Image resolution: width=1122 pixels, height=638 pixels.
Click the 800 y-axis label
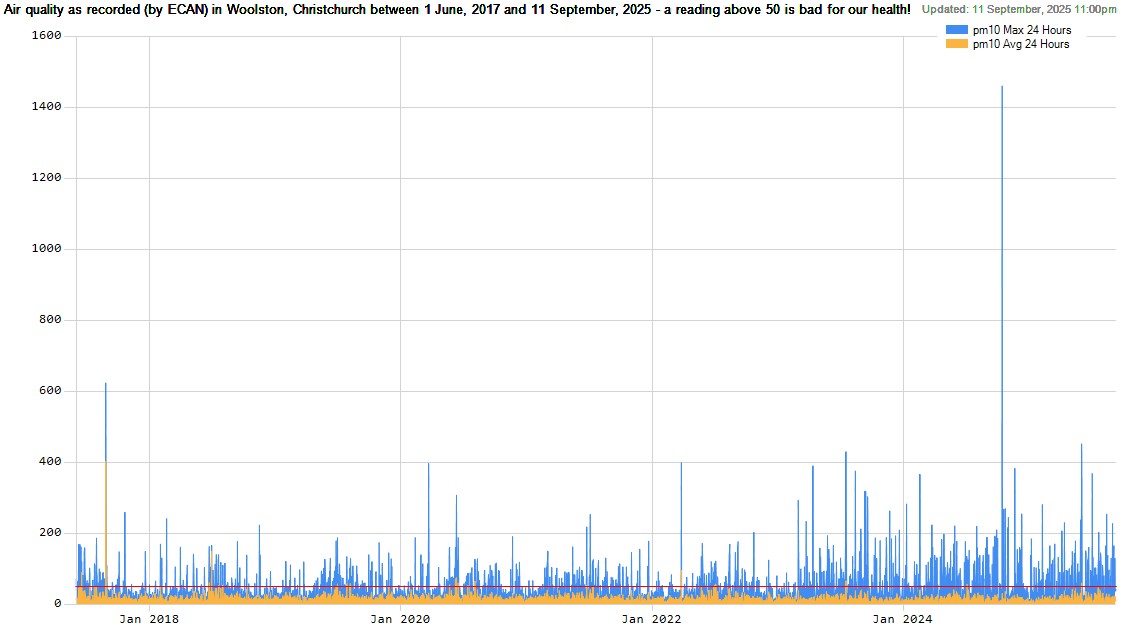click(x=50, y=320)
